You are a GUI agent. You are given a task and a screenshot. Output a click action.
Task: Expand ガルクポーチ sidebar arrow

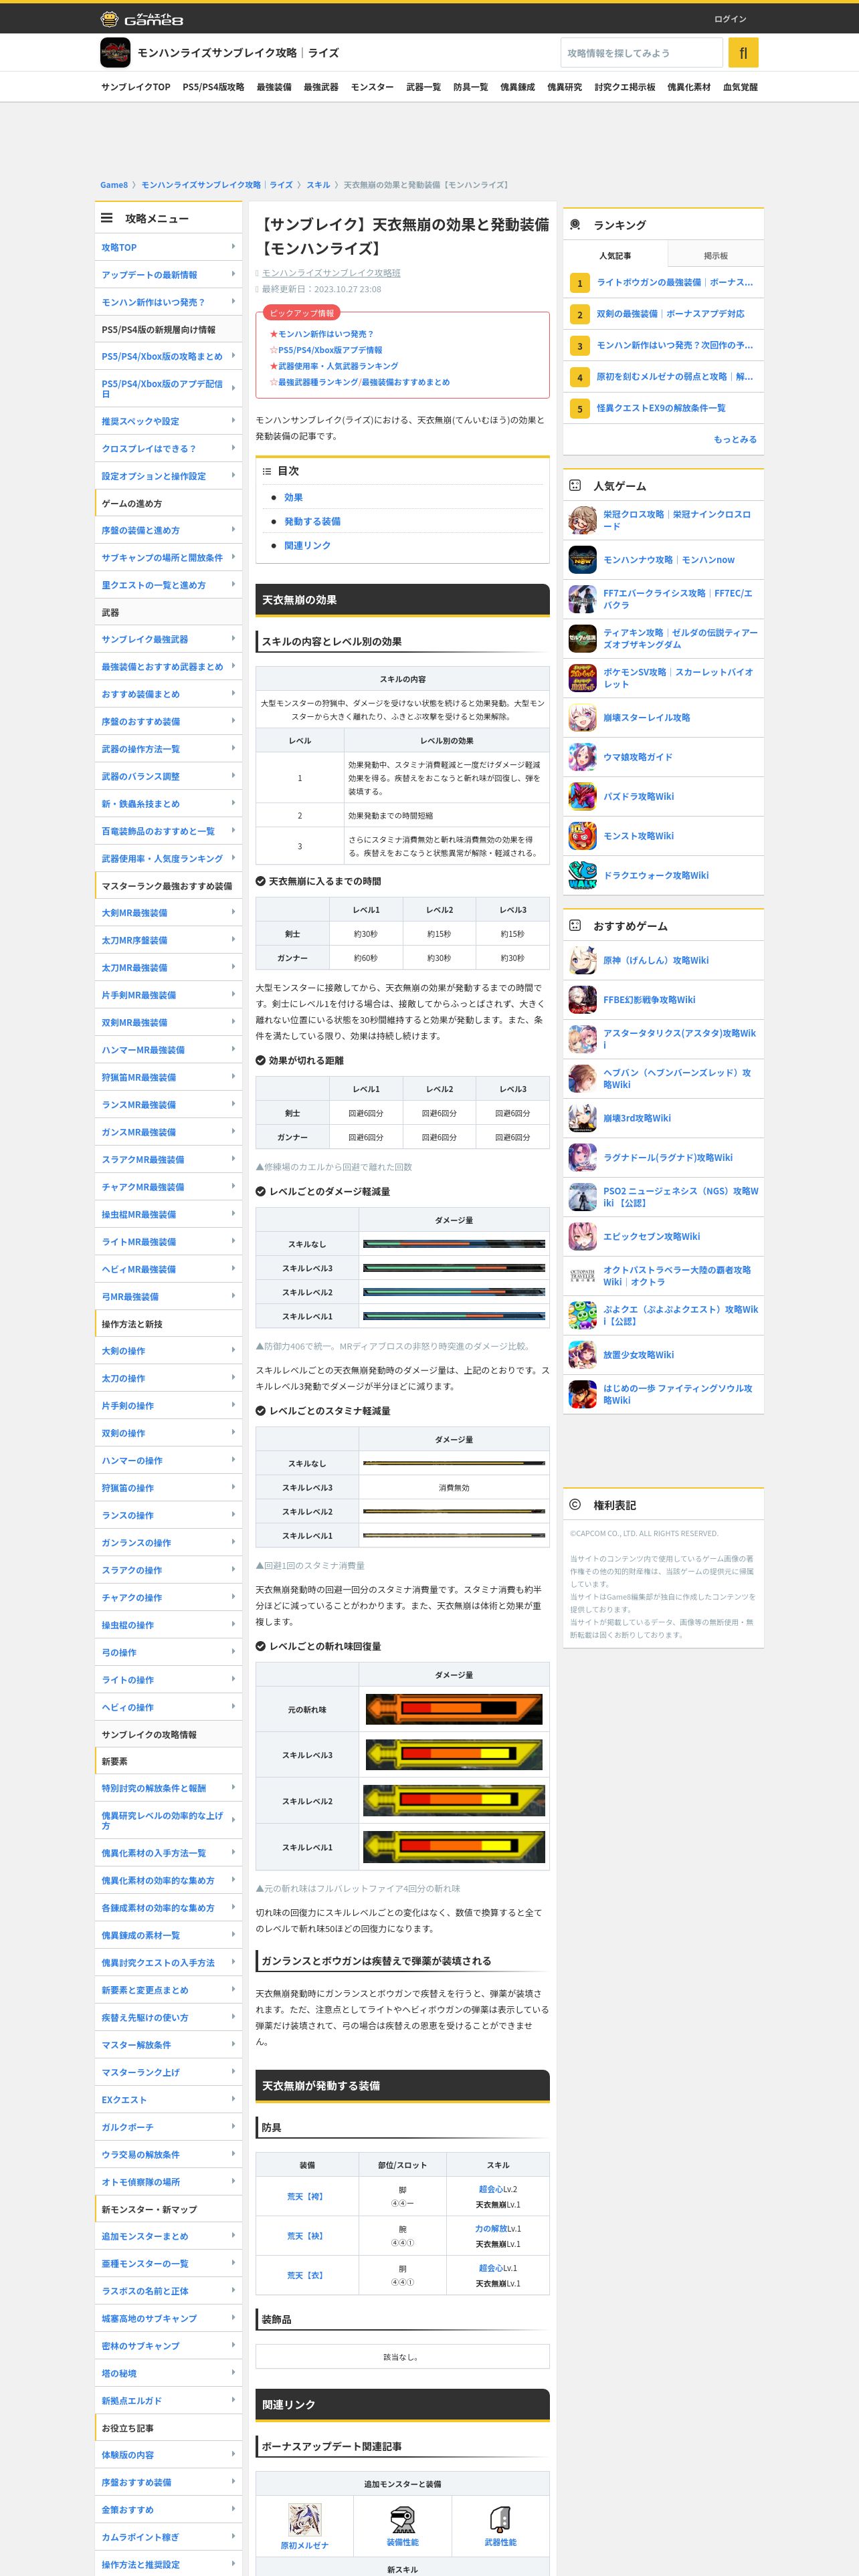point(233,2127)
